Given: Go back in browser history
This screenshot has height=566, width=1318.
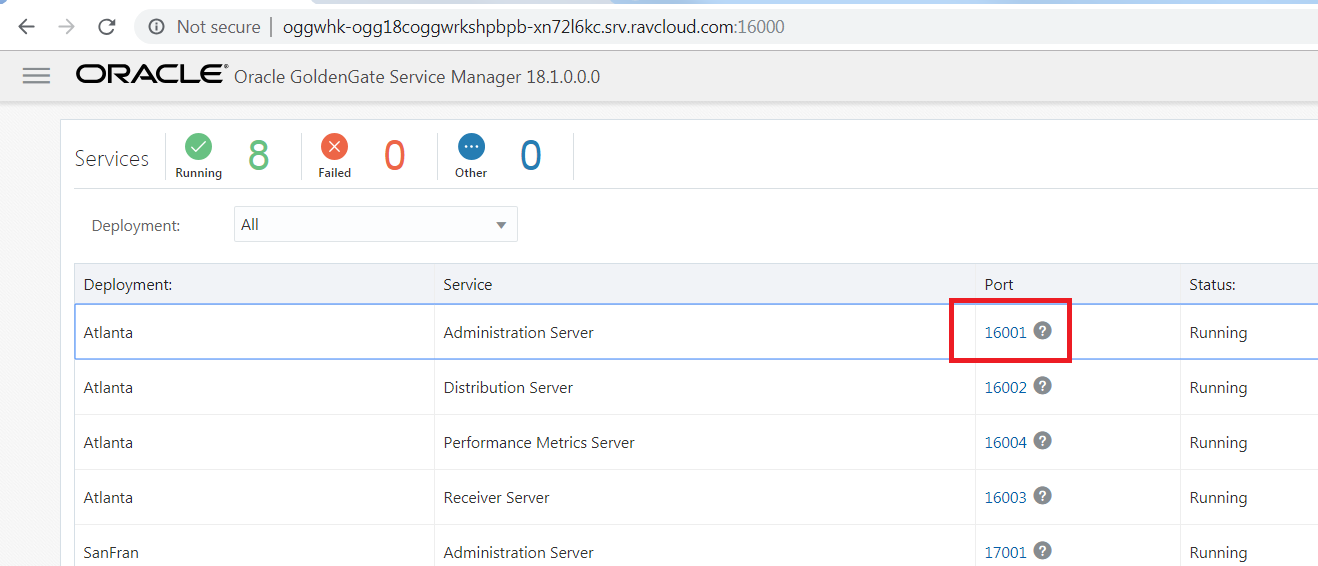Looking at the screenshot, I should pos(27,27).
